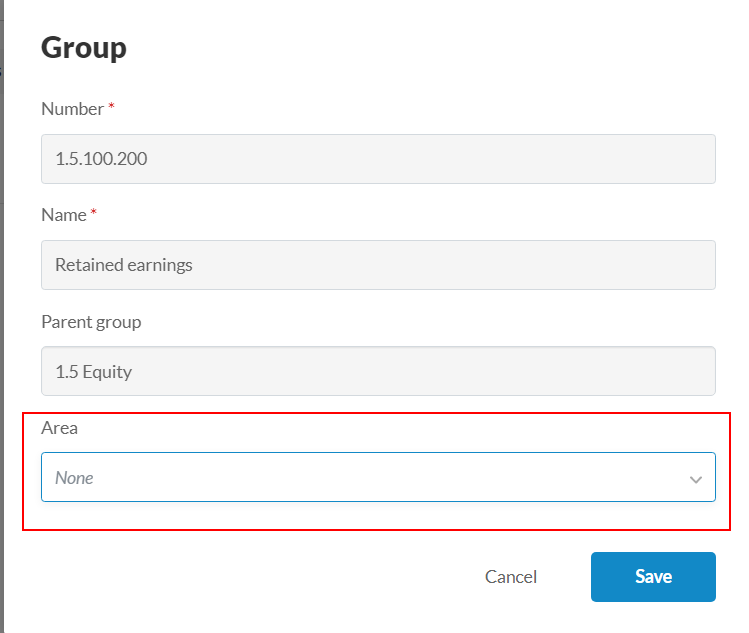Click the Retained earnings value text

pyautogui.click(x=124, y=265)
